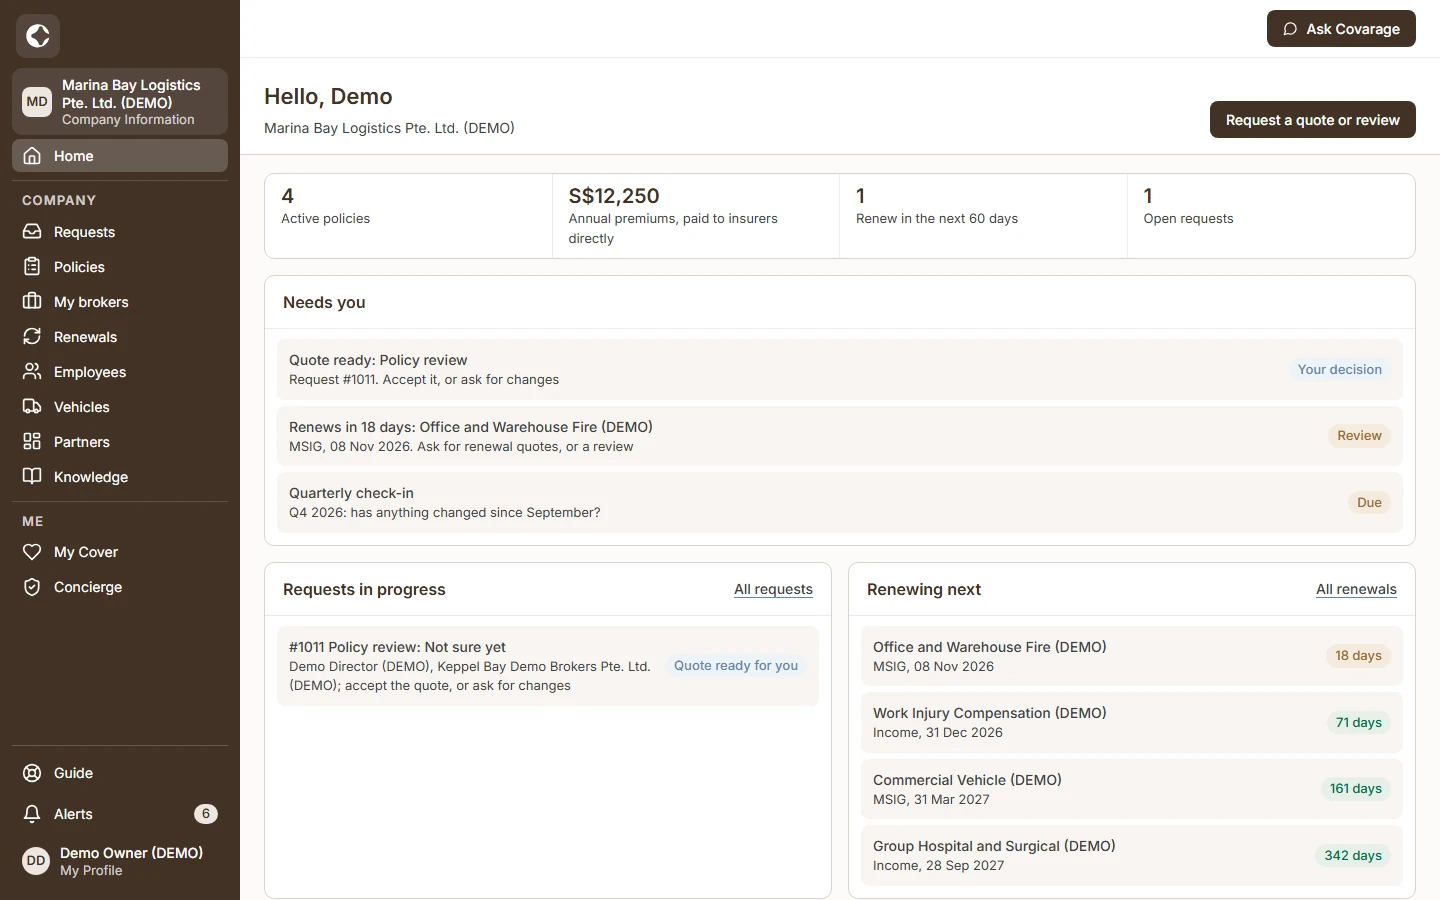Click the Vehicles truck icon
The image size is (1440, 900).
32,407
